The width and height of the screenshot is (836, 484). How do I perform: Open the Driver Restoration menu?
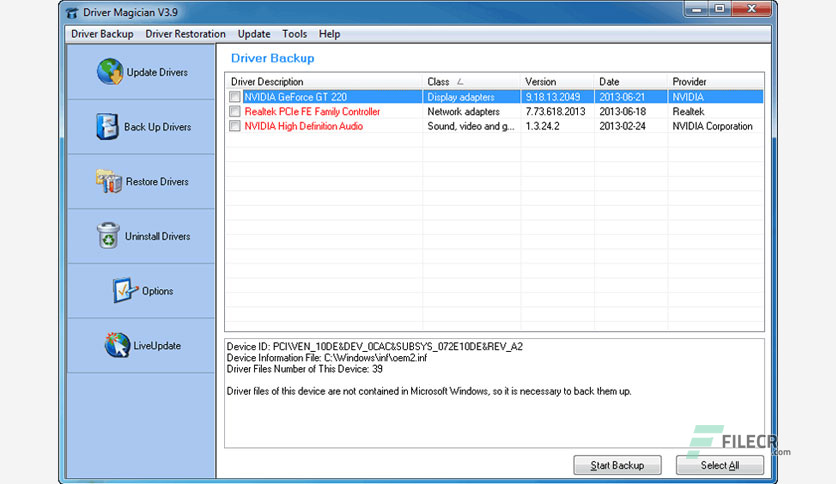point(185,34)
